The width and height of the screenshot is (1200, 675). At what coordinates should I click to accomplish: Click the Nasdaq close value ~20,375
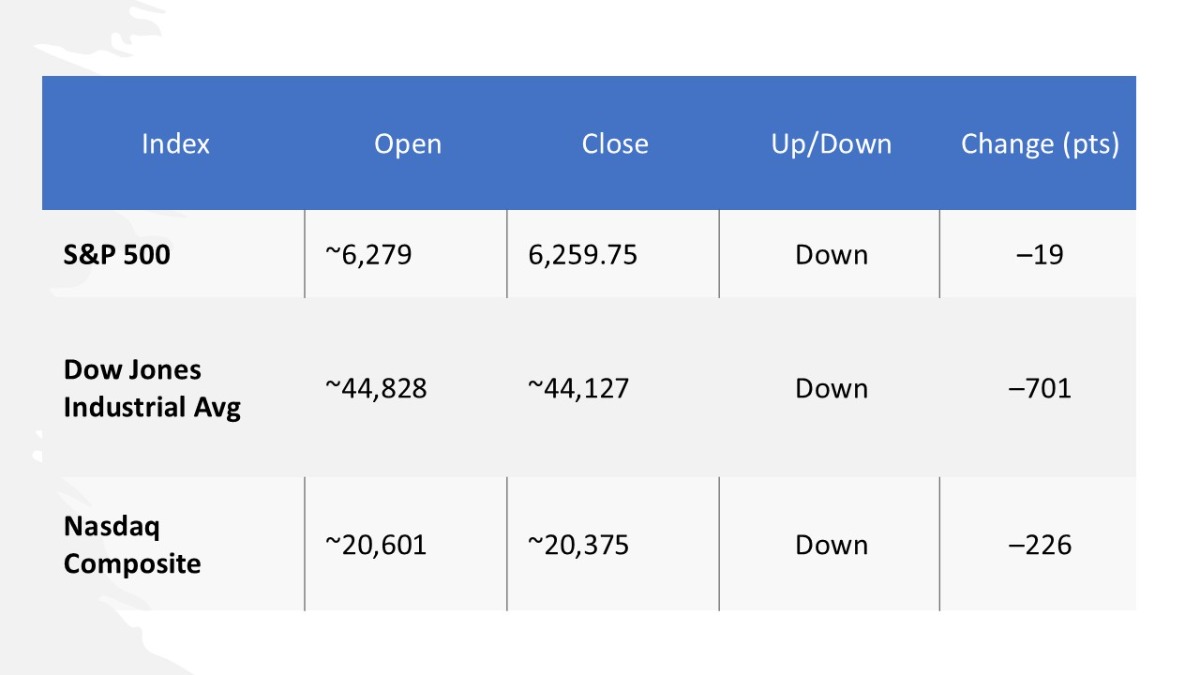tap(579, 545)
